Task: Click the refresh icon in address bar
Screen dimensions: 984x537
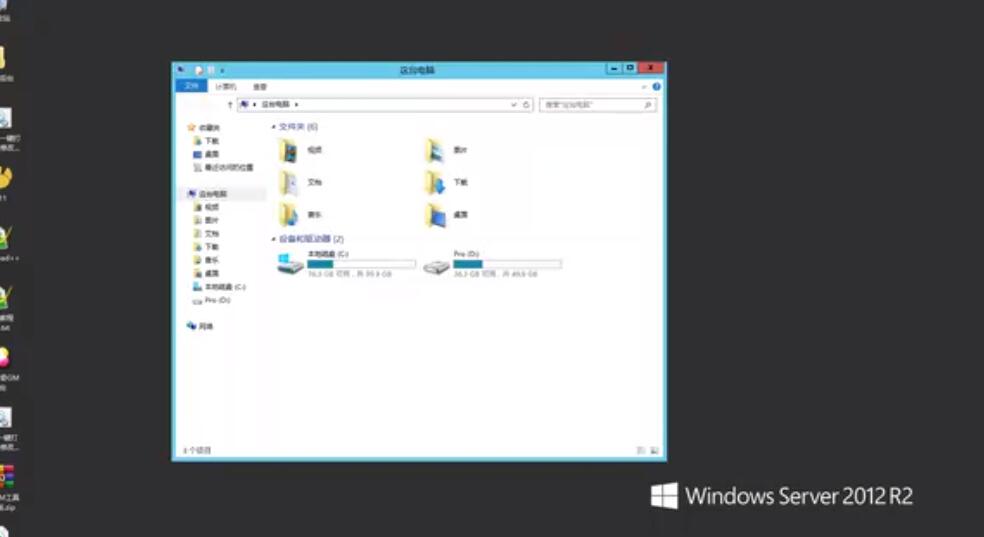Action: point(527,104)
